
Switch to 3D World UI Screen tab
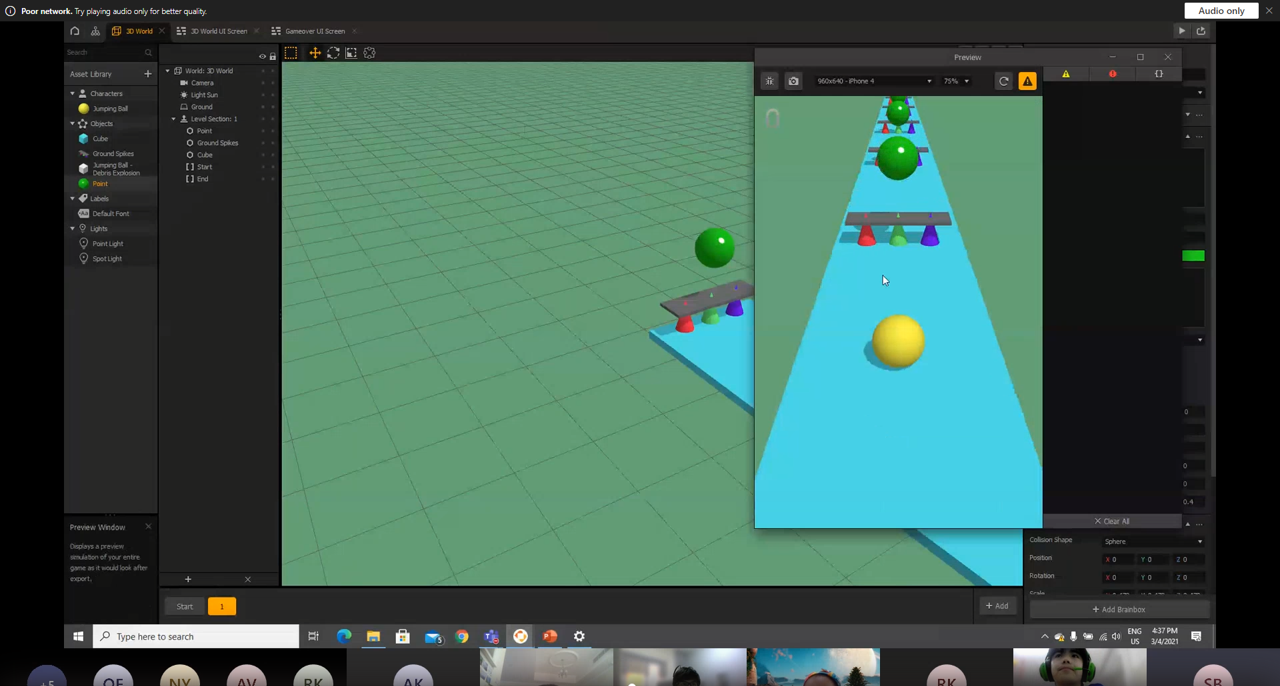click(218, 31)
